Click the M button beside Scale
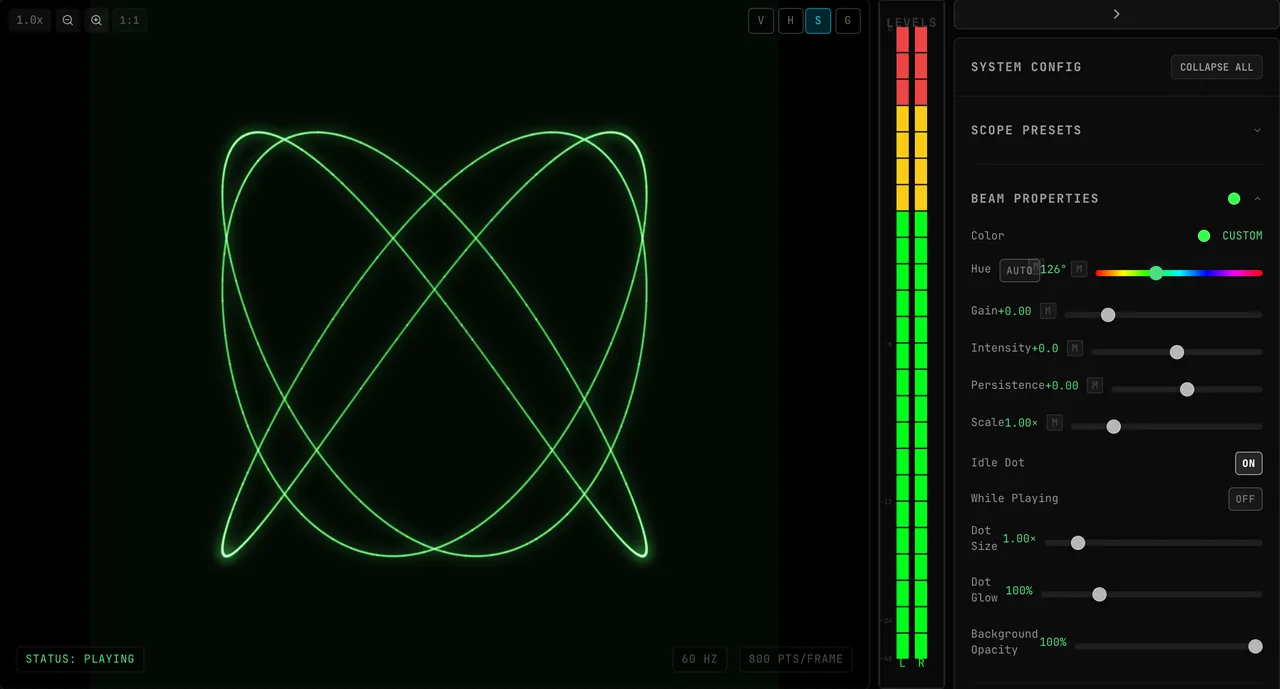The image size is (1280, 689). [1054, 423]
